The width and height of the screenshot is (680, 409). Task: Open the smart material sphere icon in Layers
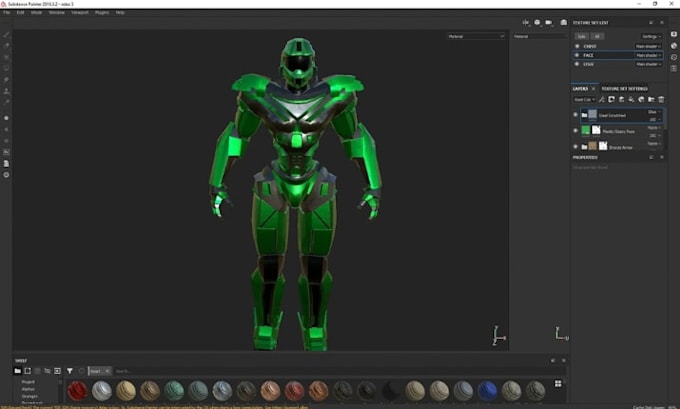(641, 99)
